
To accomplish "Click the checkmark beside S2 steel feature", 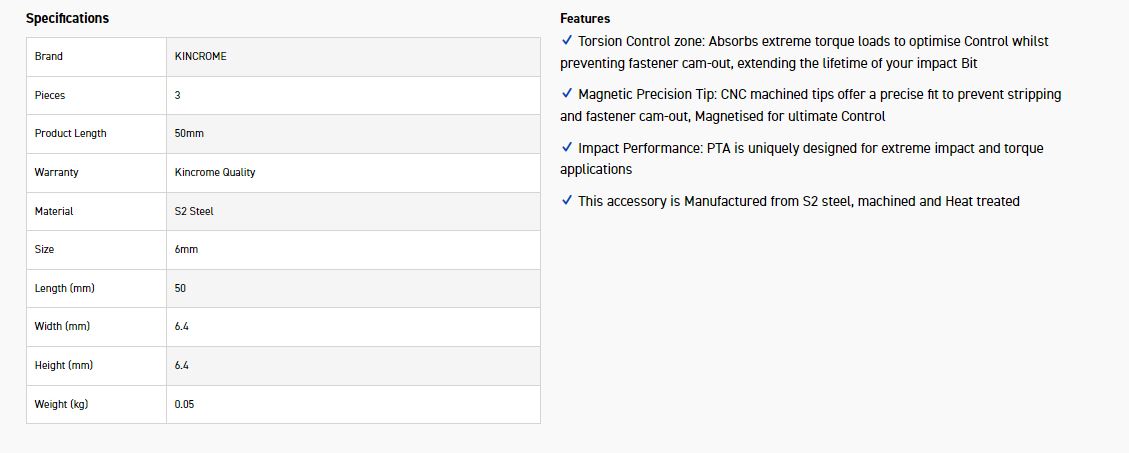I will [x=567, y=201].
